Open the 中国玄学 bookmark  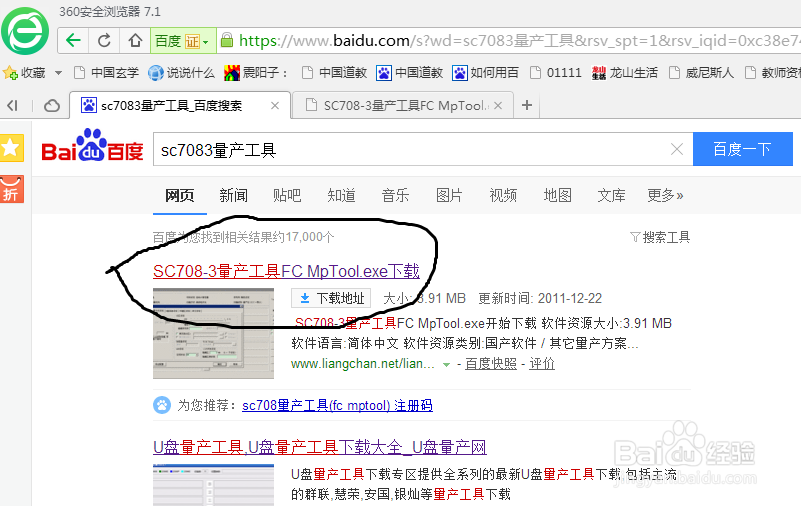(107, 73)
